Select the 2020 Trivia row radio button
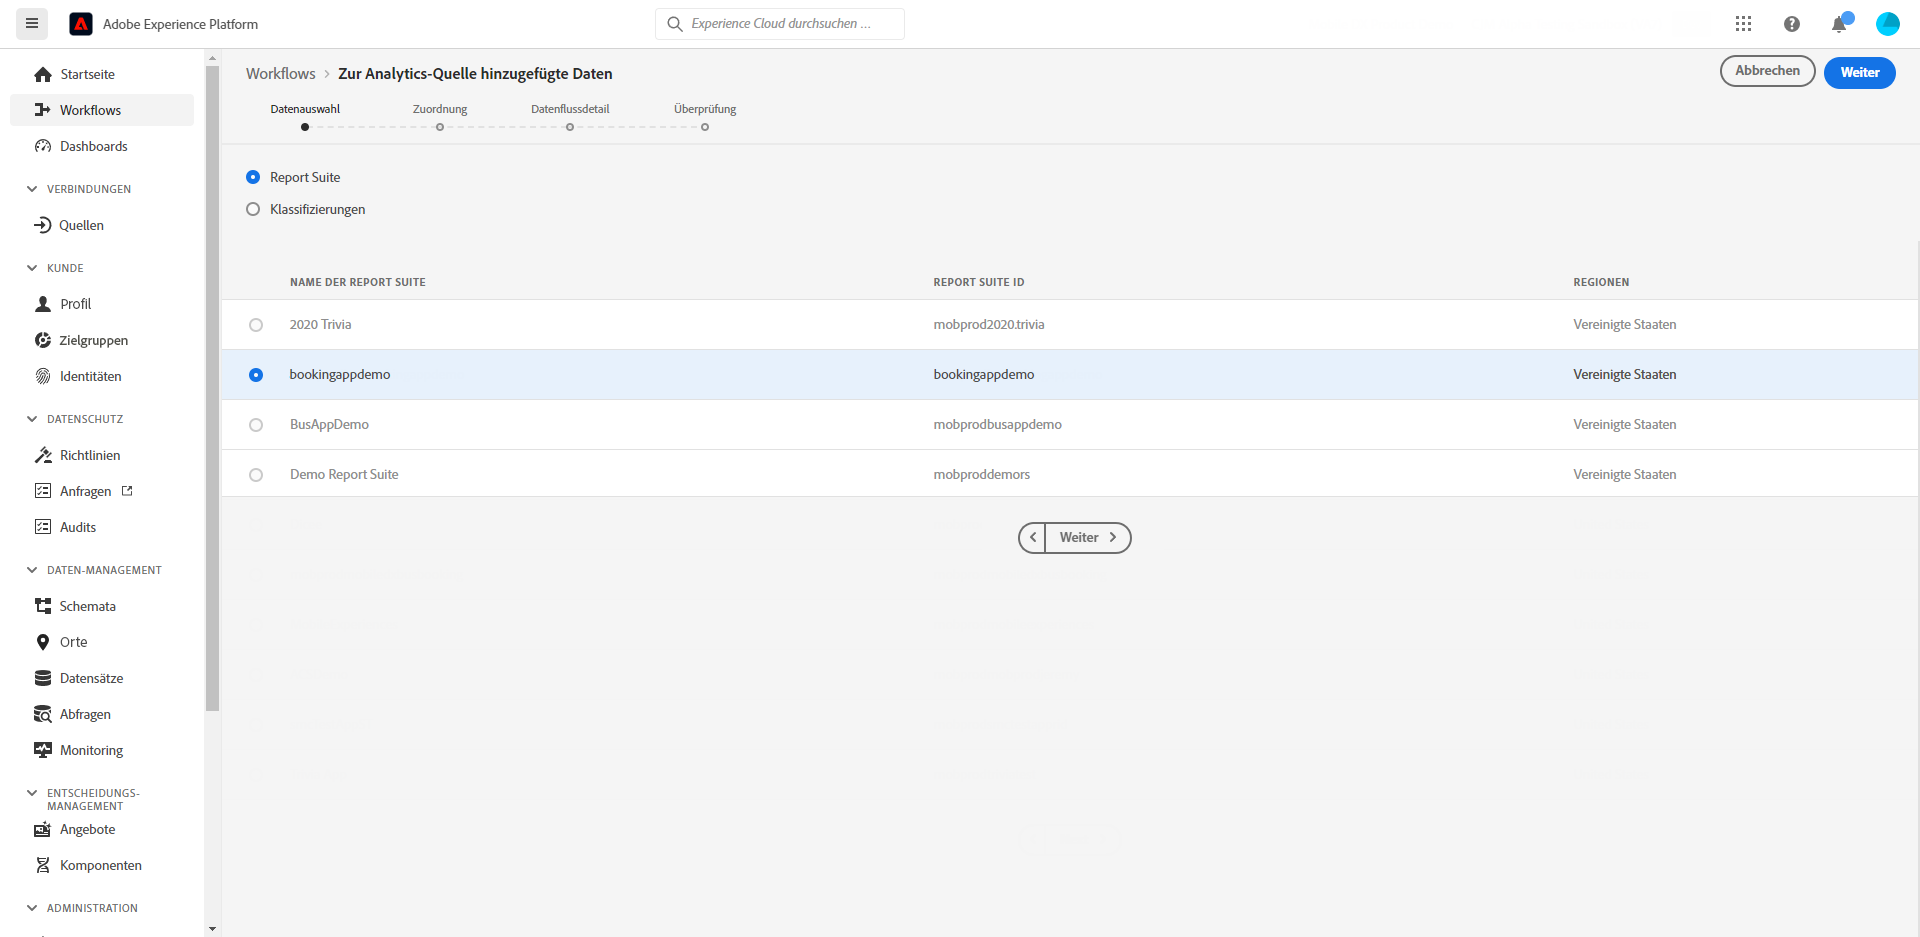The width and height of the screenshot is (1920, 937). click(x=256, y=325)
